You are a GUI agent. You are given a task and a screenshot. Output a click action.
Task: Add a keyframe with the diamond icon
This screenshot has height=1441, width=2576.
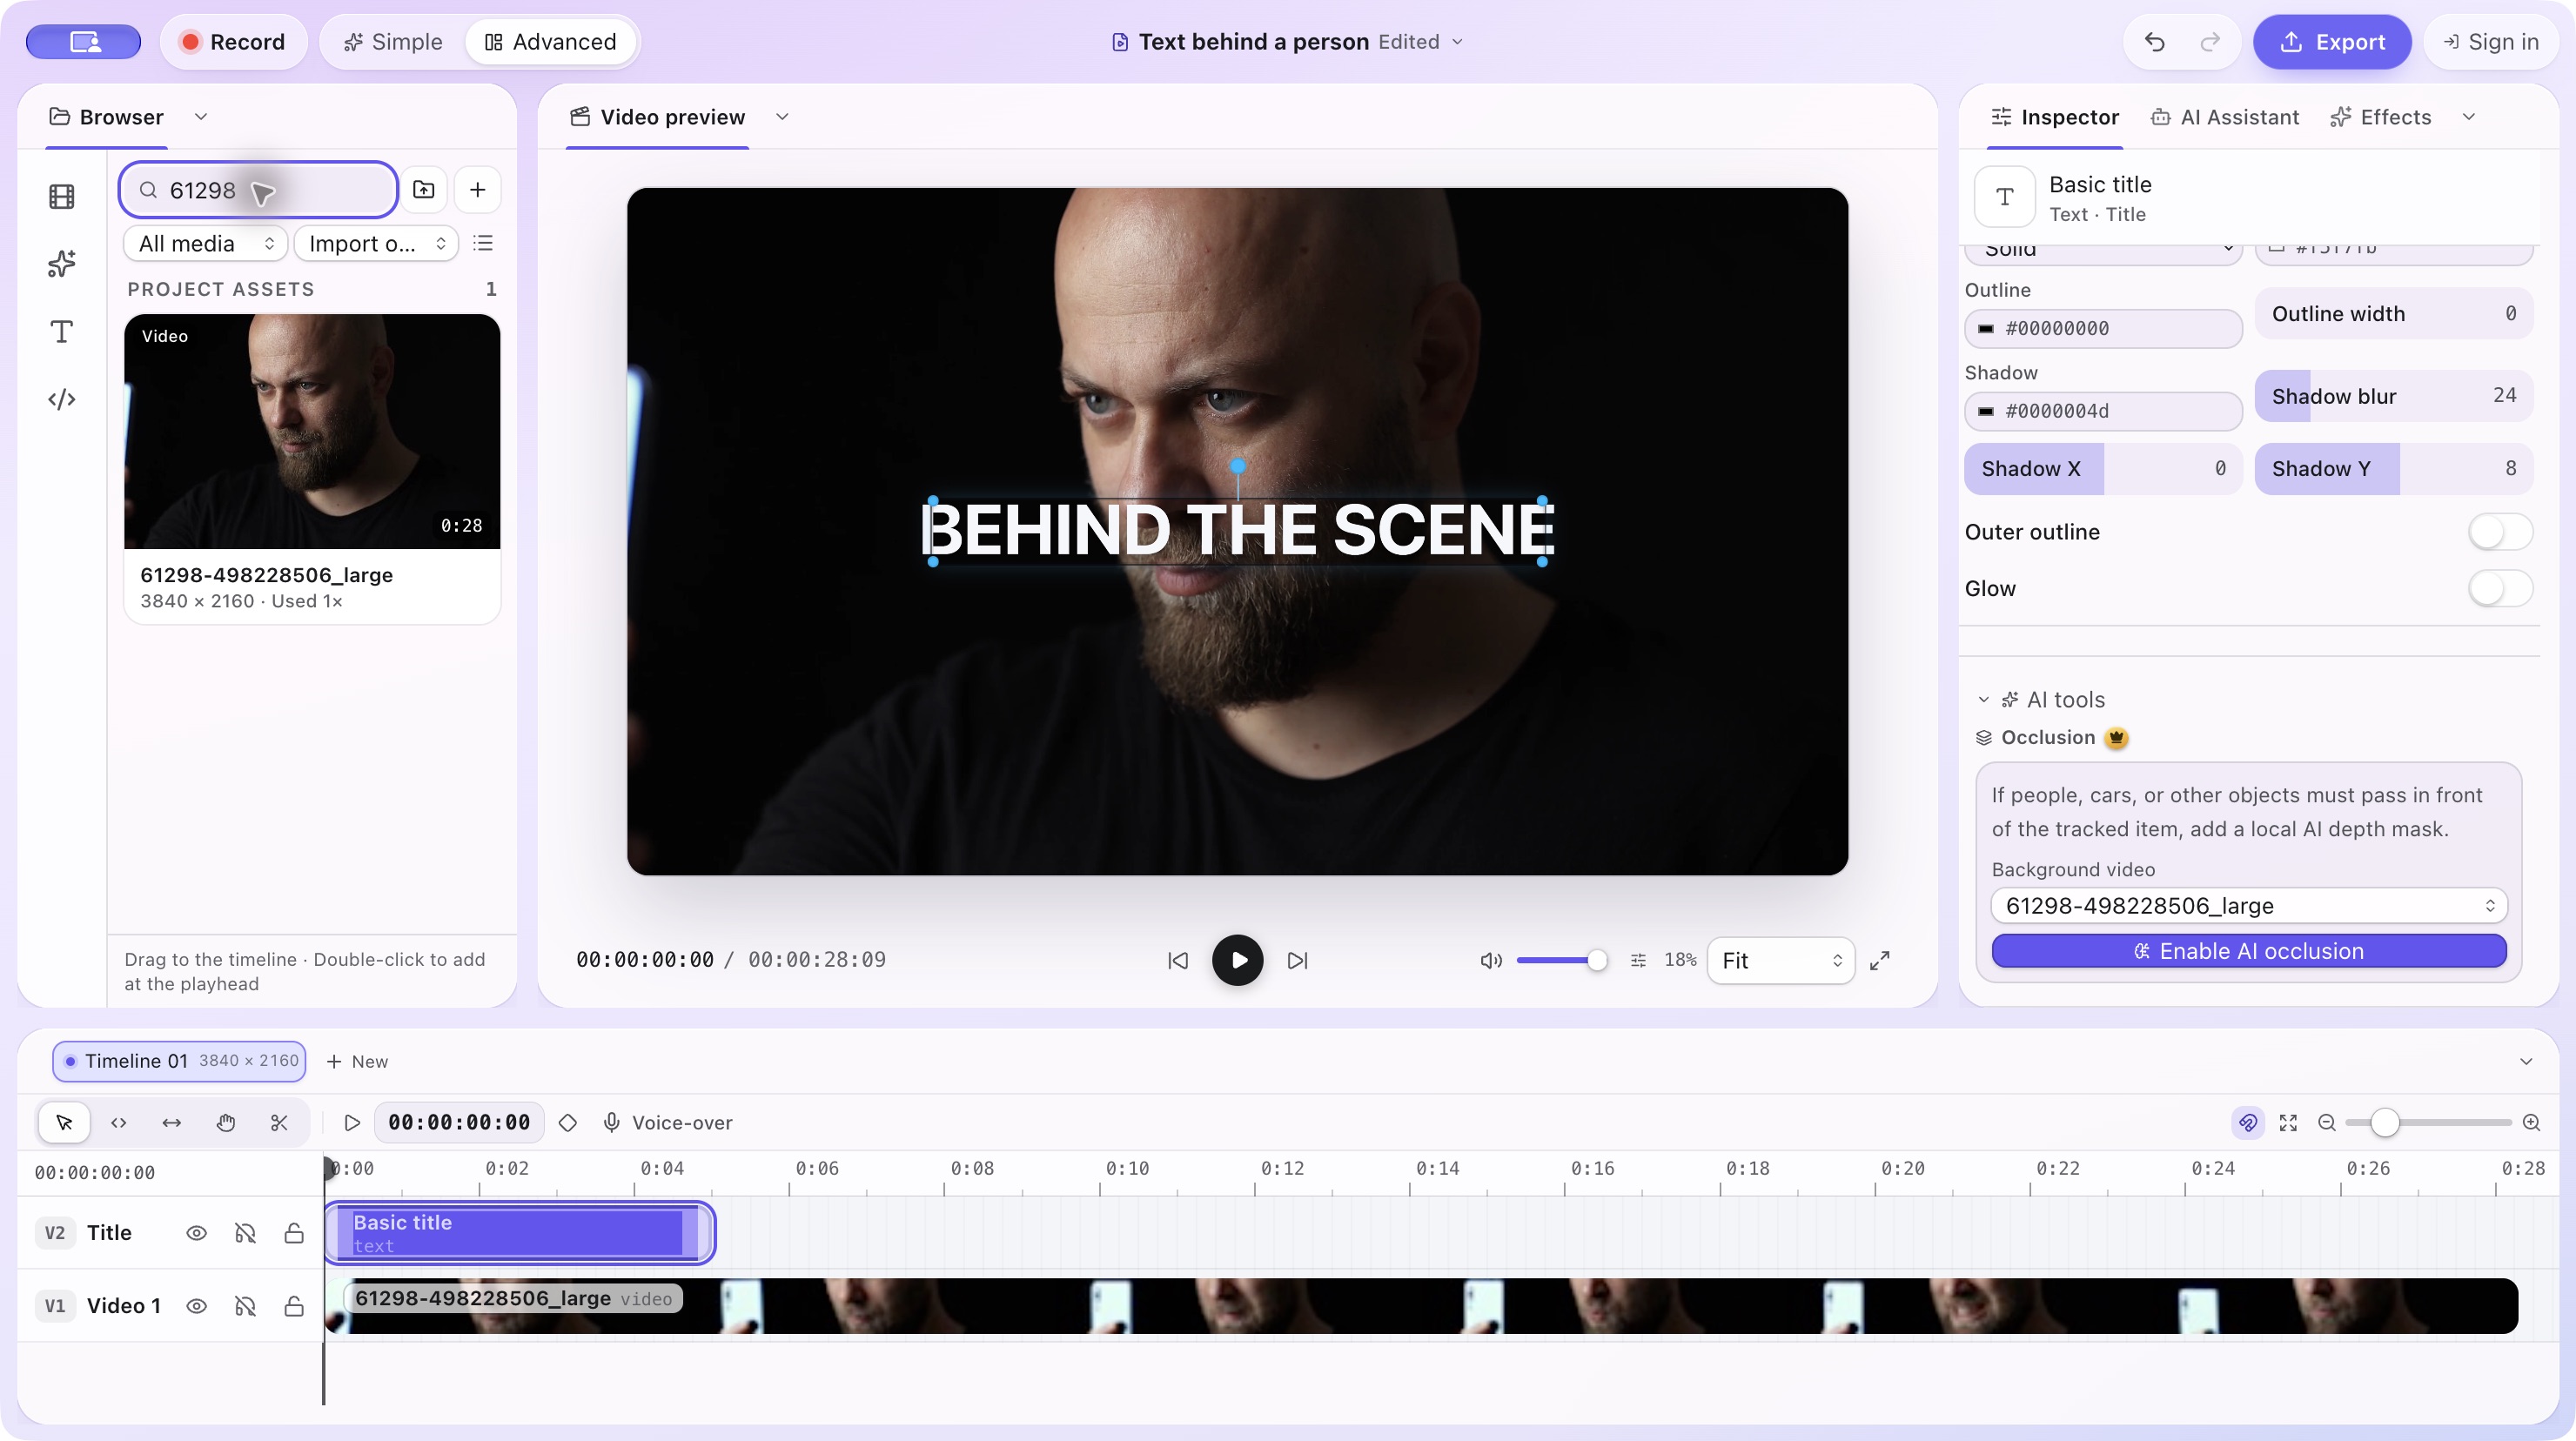point(568,1122)
